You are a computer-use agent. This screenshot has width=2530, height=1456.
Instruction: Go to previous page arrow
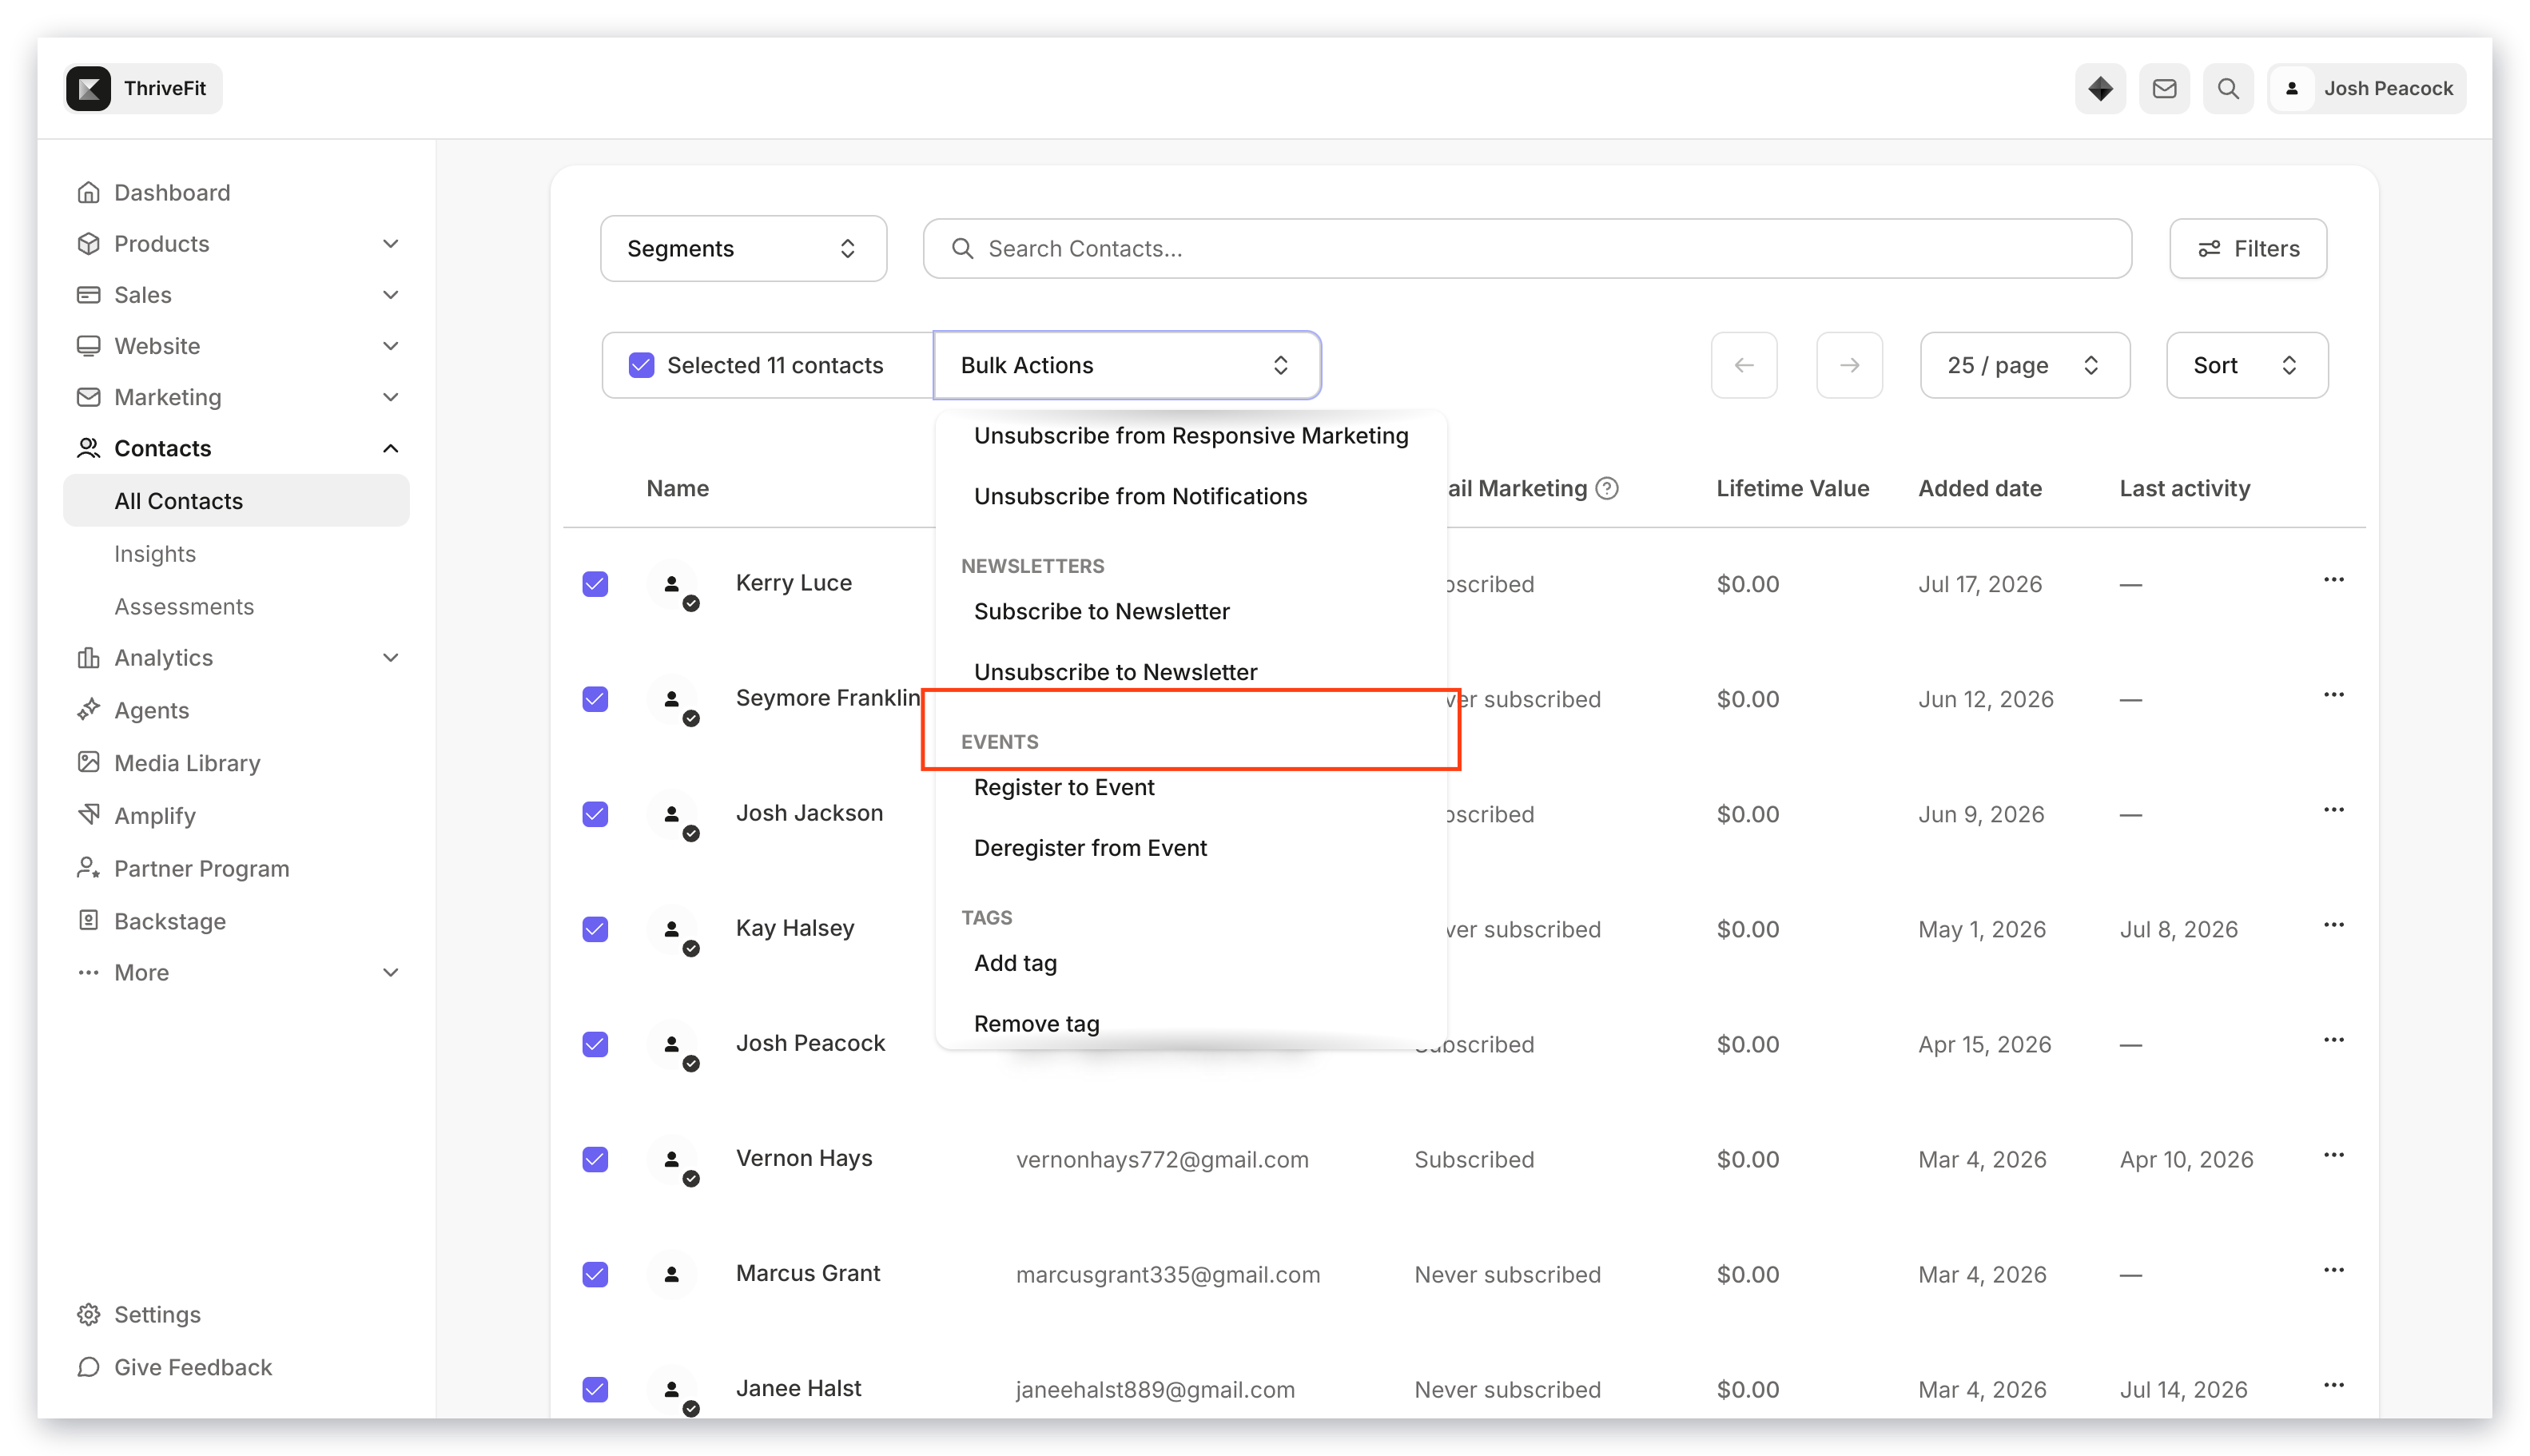1743,365
